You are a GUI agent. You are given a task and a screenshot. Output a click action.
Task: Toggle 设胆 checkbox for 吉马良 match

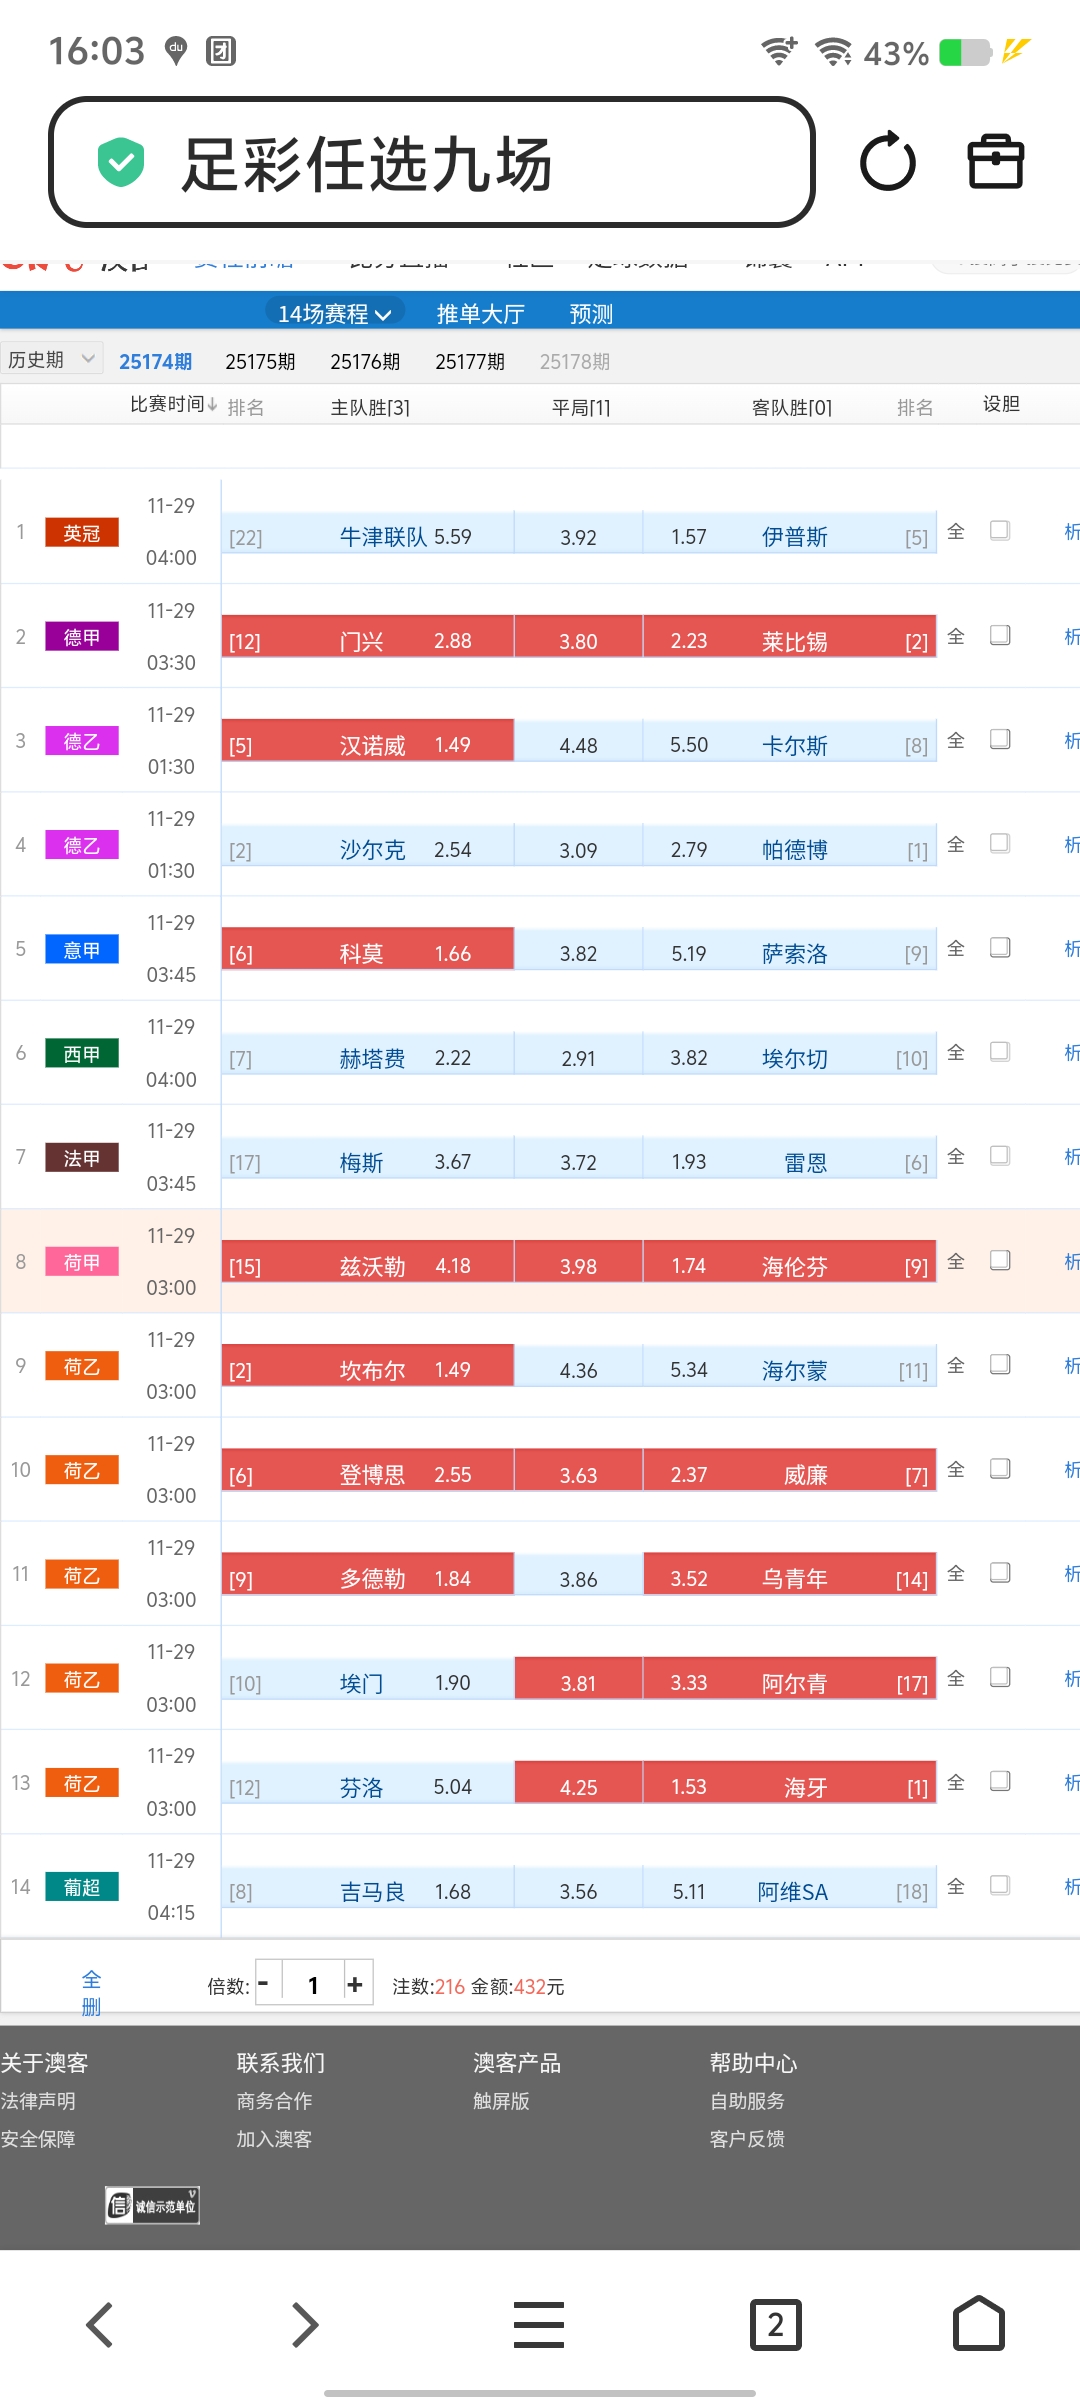999,1885
